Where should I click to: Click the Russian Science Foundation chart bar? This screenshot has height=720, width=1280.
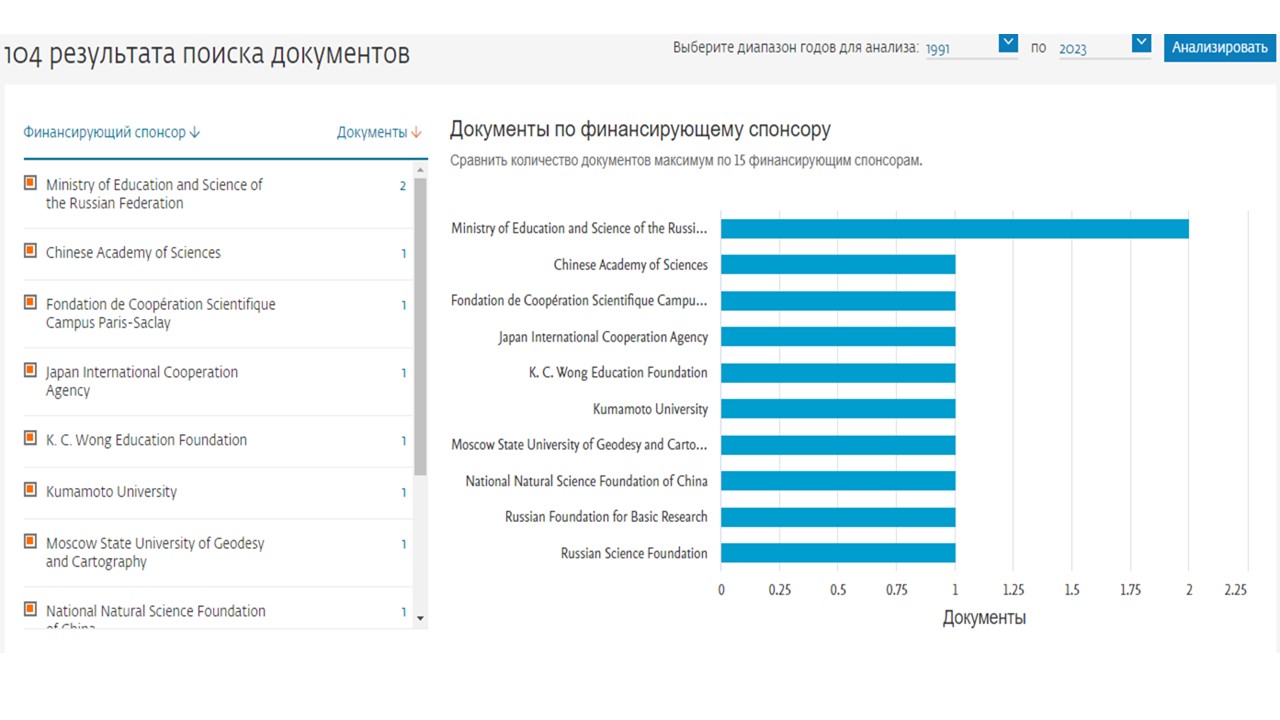(838, 553)
